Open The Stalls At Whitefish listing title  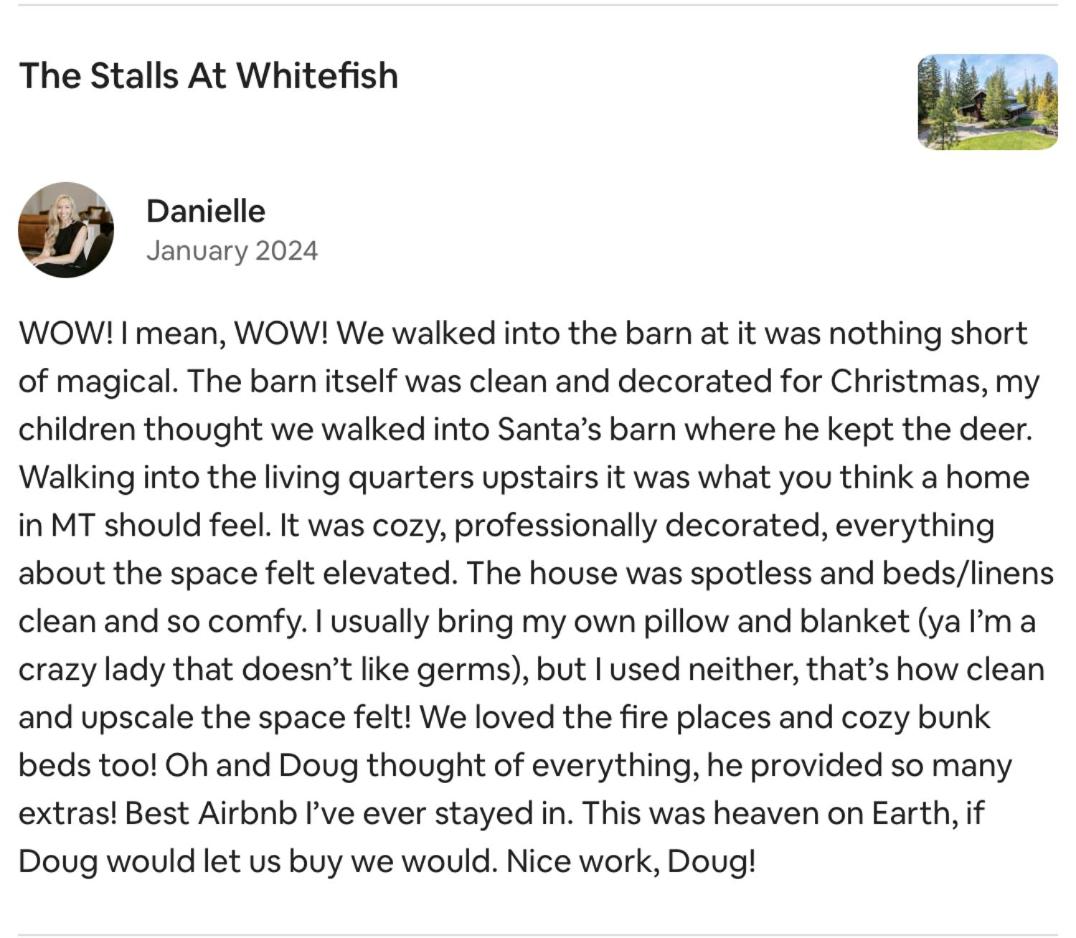tap(209, 75)
